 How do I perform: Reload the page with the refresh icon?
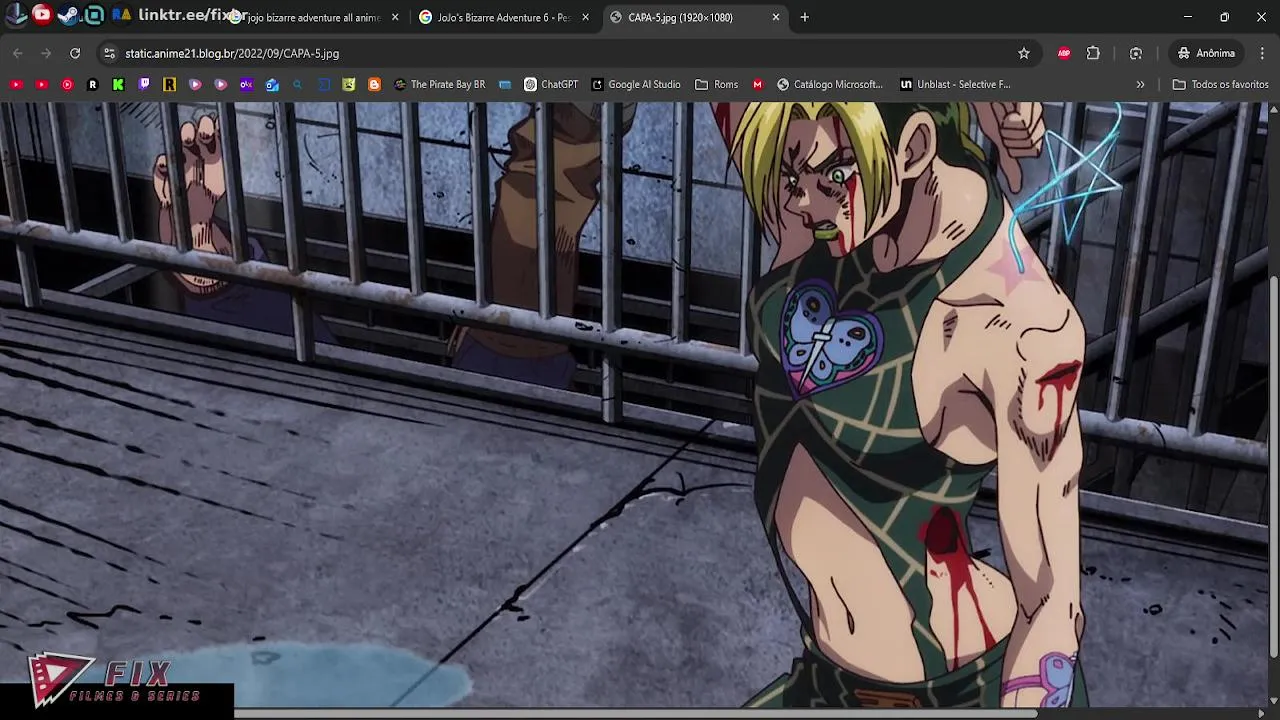tap(75, 53)
